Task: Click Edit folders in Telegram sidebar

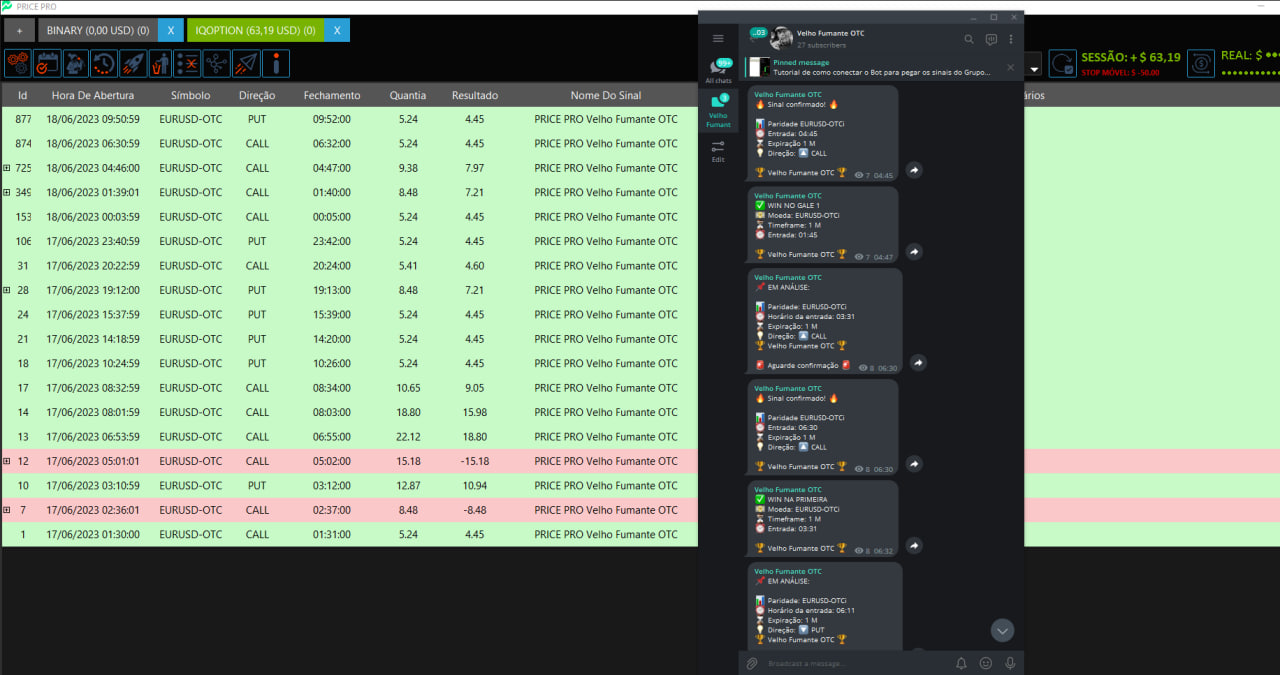Action: (718, 151)
